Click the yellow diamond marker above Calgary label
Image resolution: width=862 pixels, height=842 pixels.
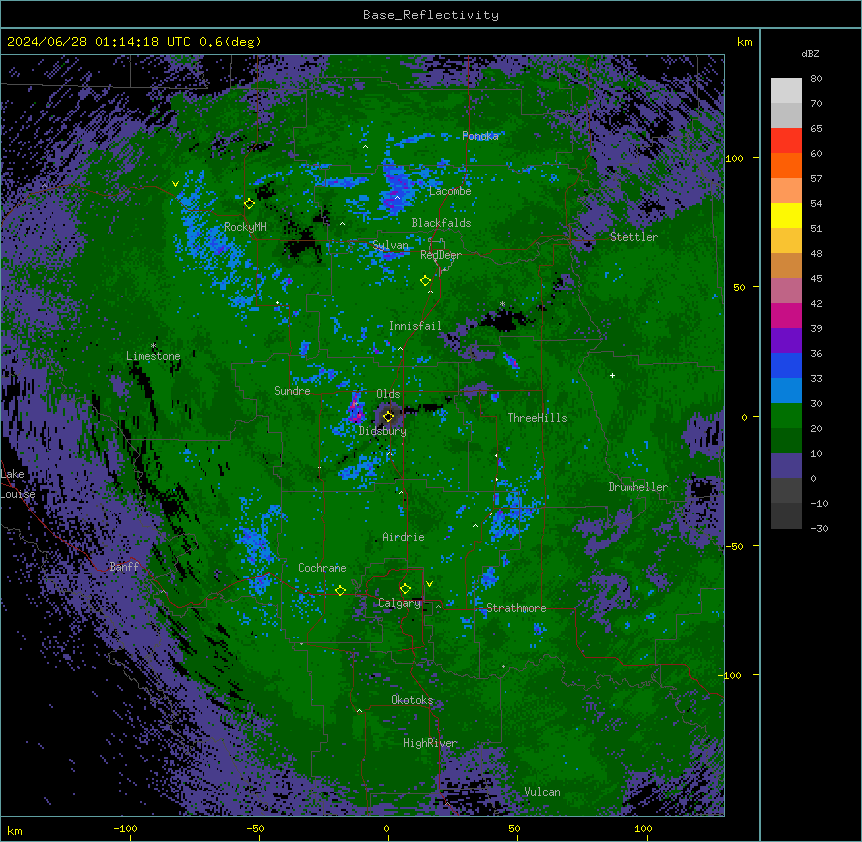point(405,589)
